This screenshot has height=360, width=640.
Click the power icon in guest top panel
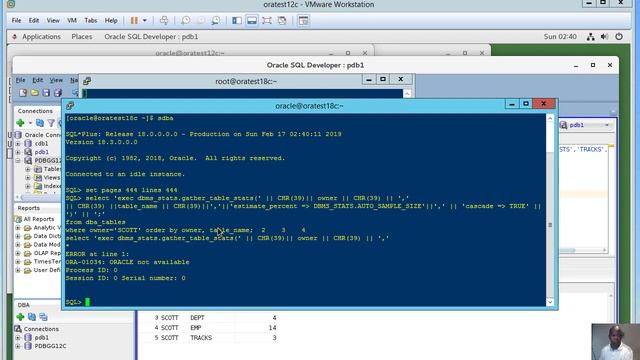619,37
